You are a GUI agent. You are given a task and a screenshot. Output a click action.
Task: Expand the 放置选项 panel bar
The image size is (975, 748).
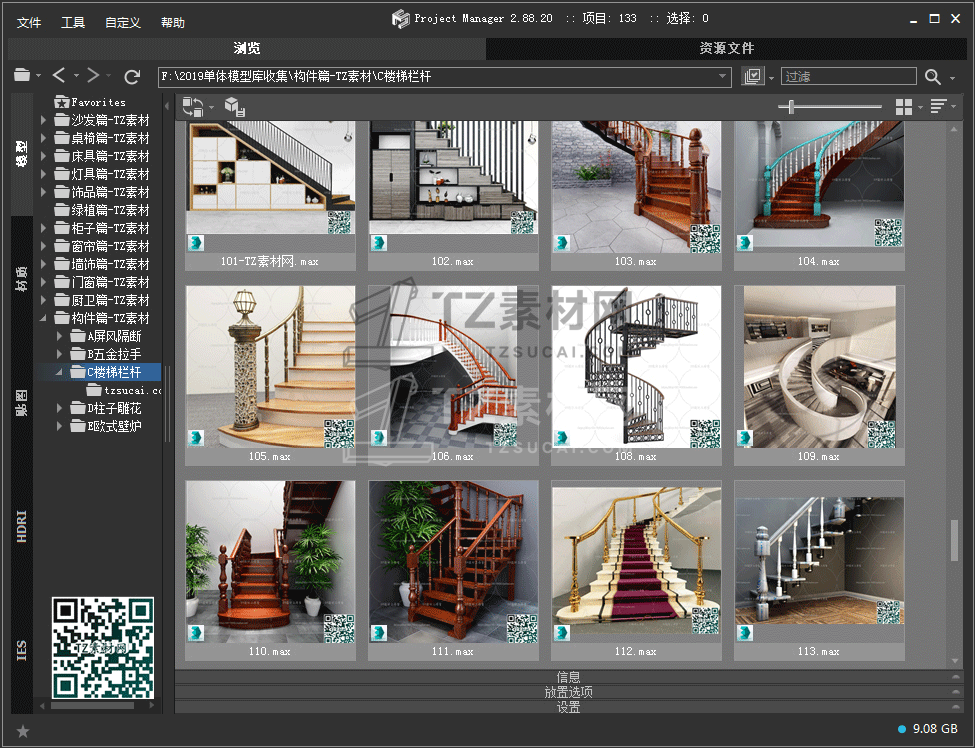(x=568, y=692)
